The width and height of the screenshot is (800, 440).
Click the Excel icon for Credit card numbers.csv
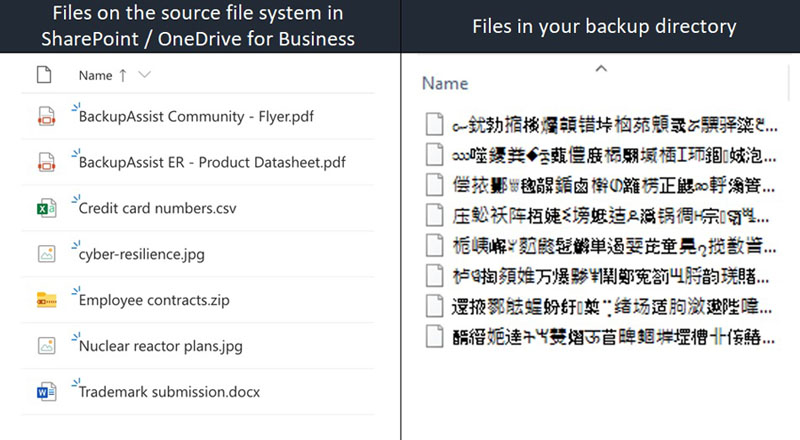click(x=46, y=208)
